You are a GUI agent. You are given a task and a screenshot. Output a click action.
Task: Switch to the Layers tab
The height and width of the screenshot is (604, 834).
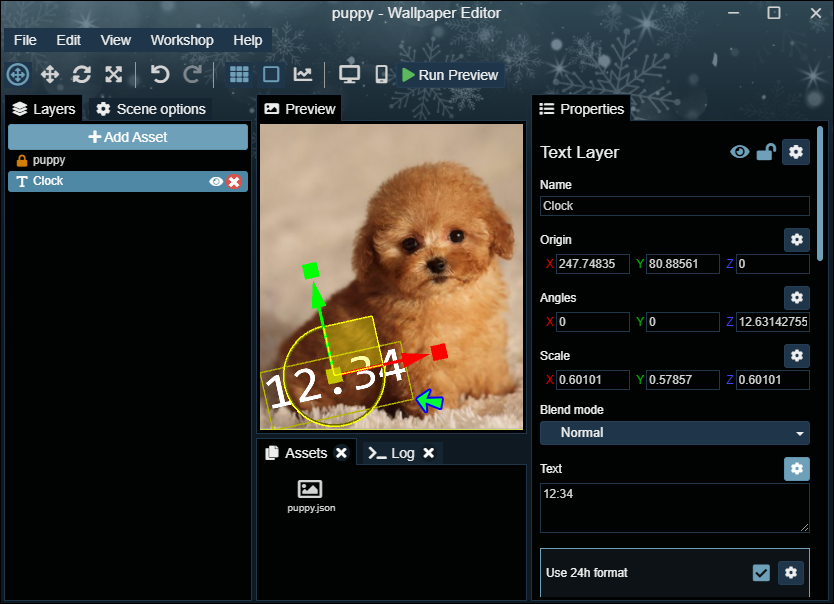pyautogui.click(x=44, y=109)
